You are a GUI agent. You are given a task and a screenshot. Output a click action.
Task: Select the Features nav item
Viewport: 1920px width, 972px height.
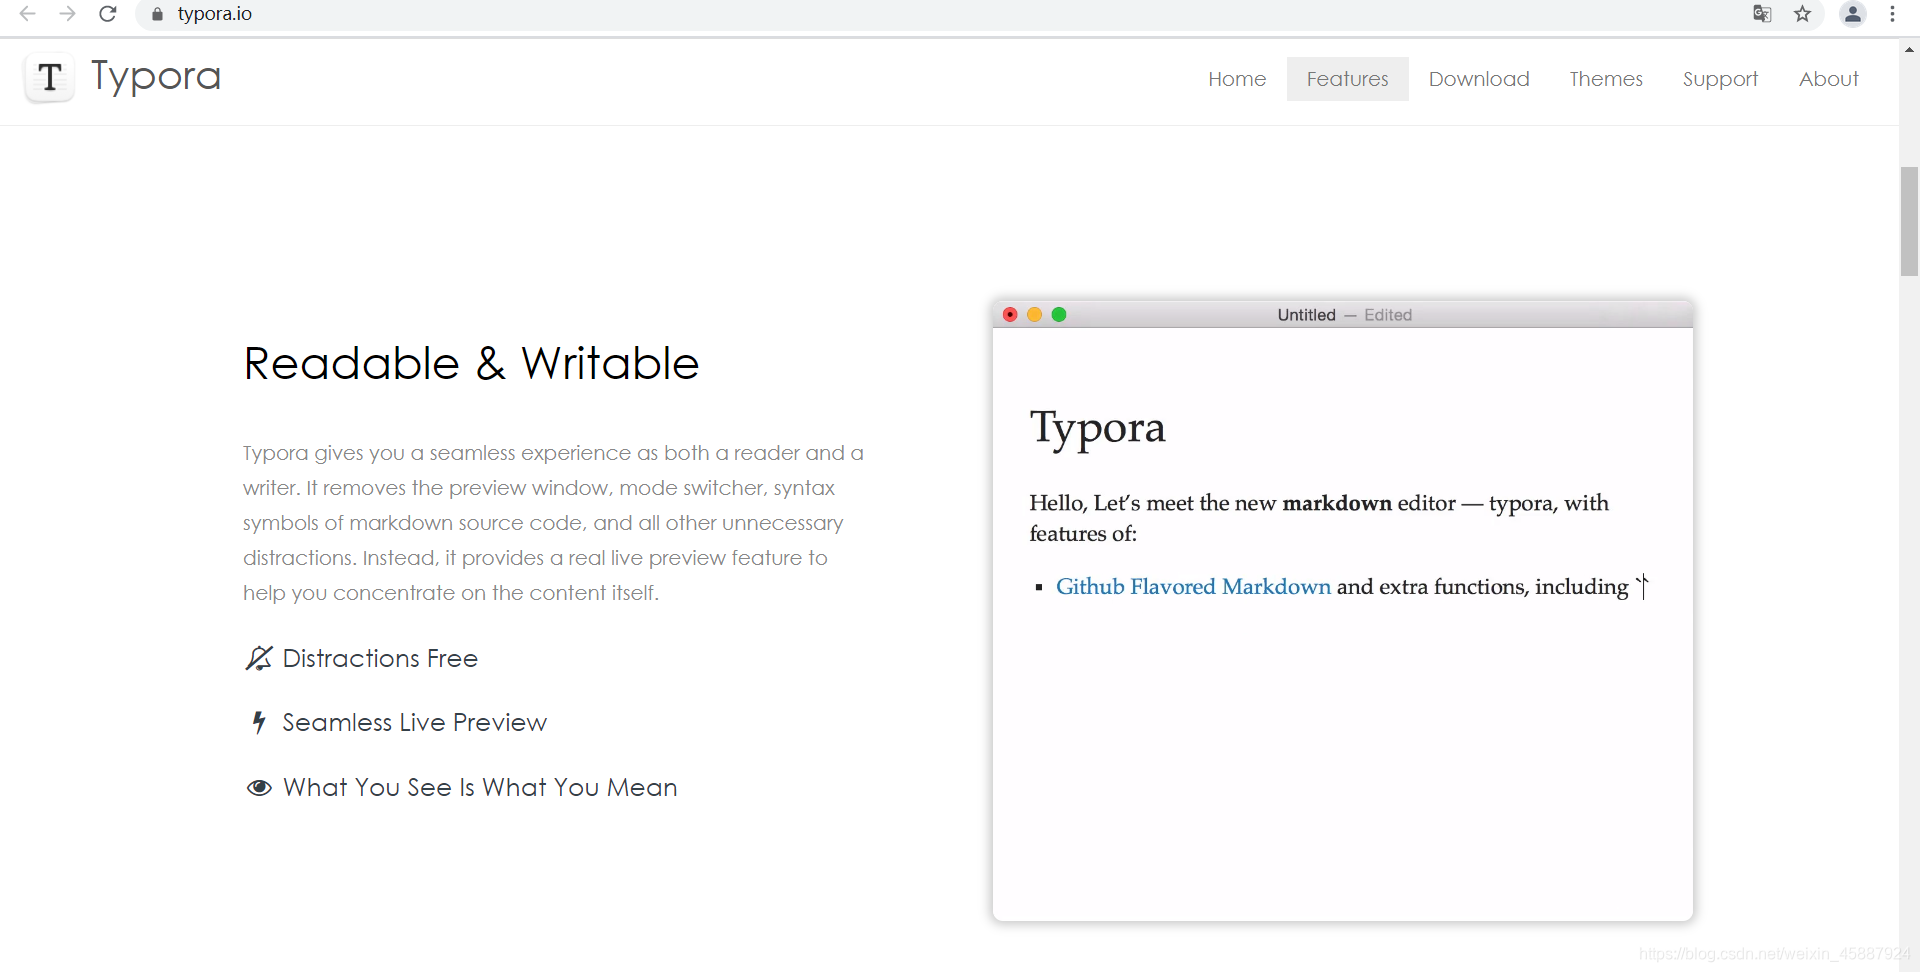pyautogui.click(x=1347, y=79)
